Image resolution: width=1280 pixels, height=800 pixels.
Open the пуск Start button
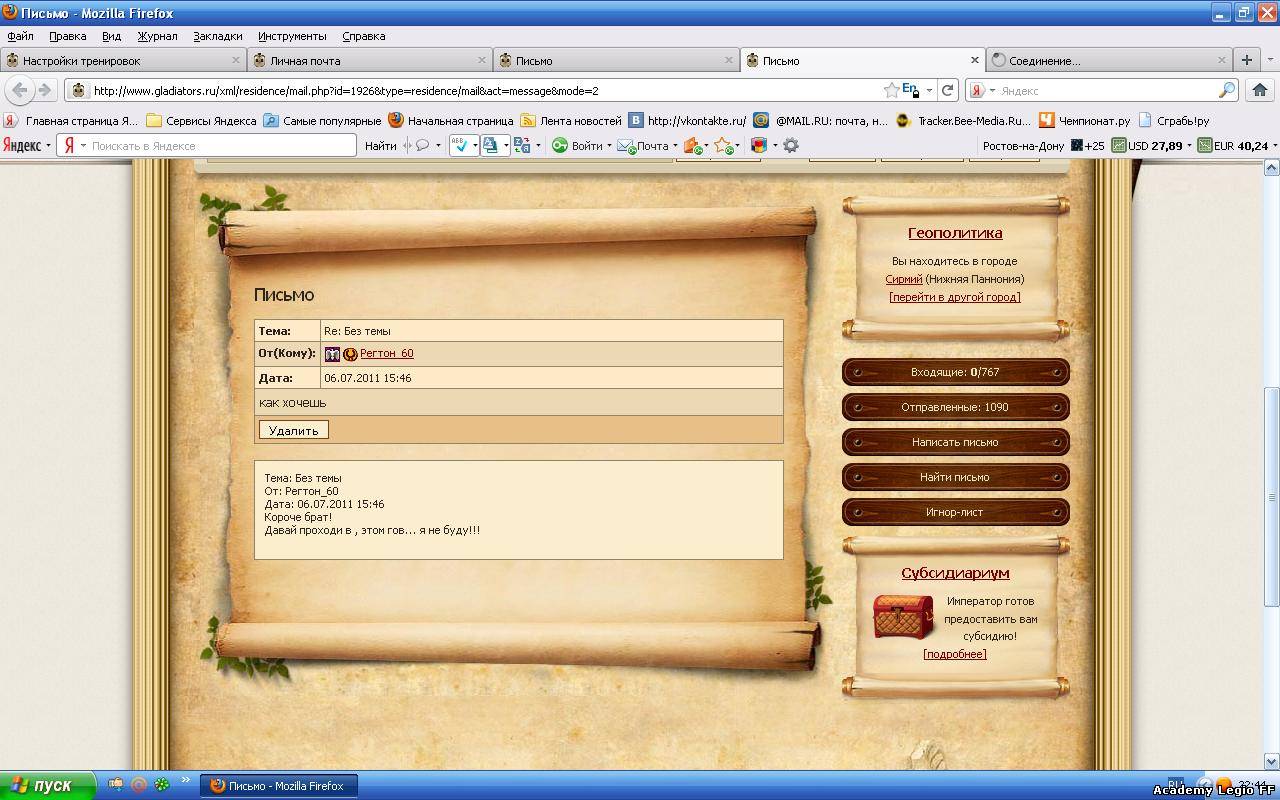point(48,785)
